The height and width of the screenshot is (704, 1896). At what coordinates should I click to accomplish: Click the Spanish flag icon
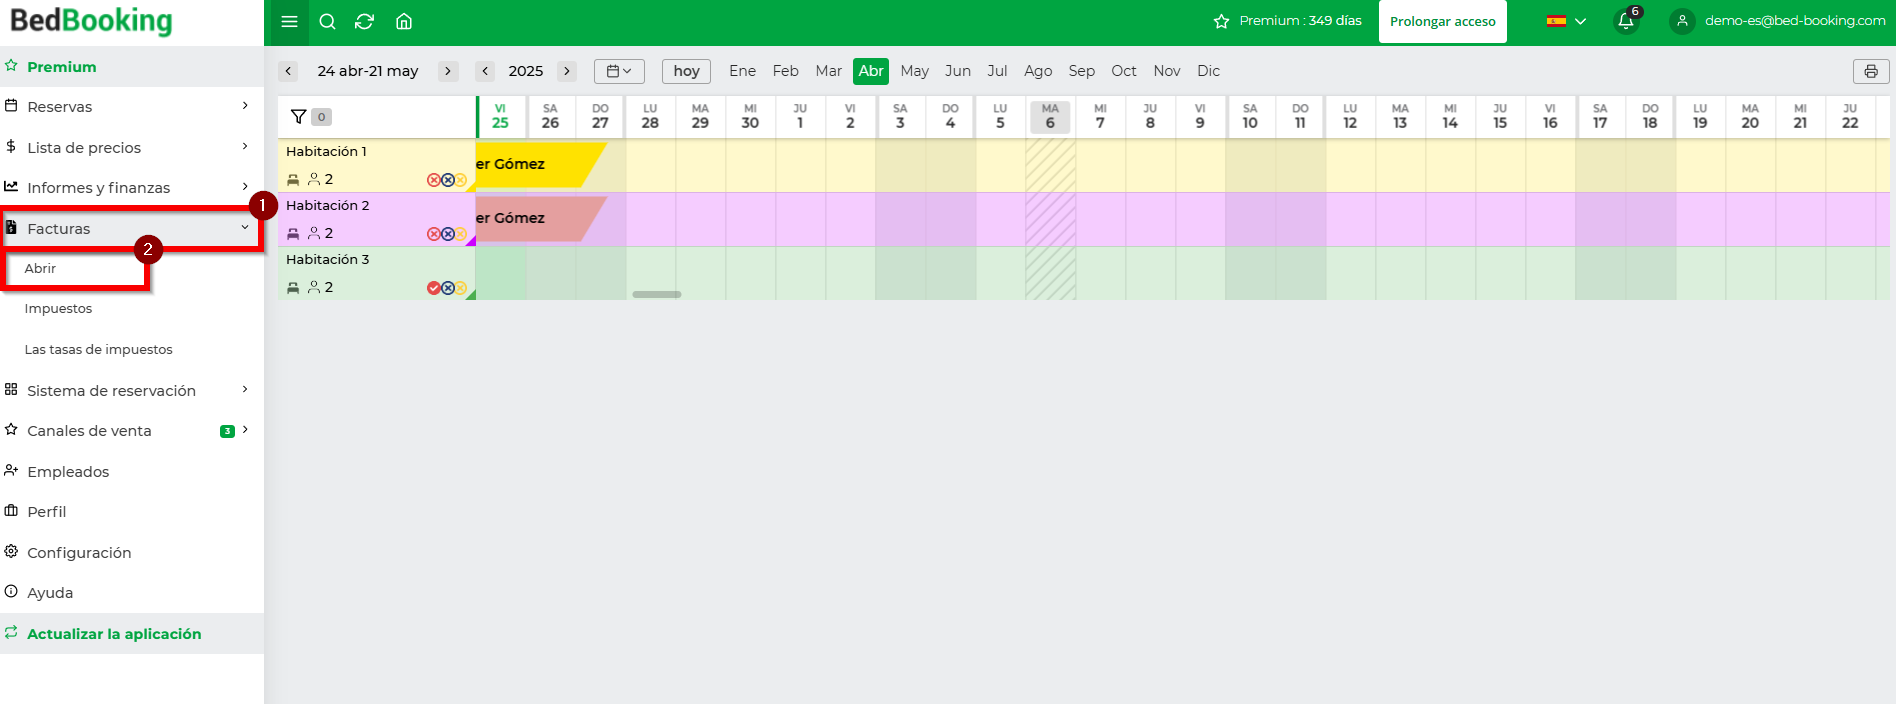click(1556, 21)
